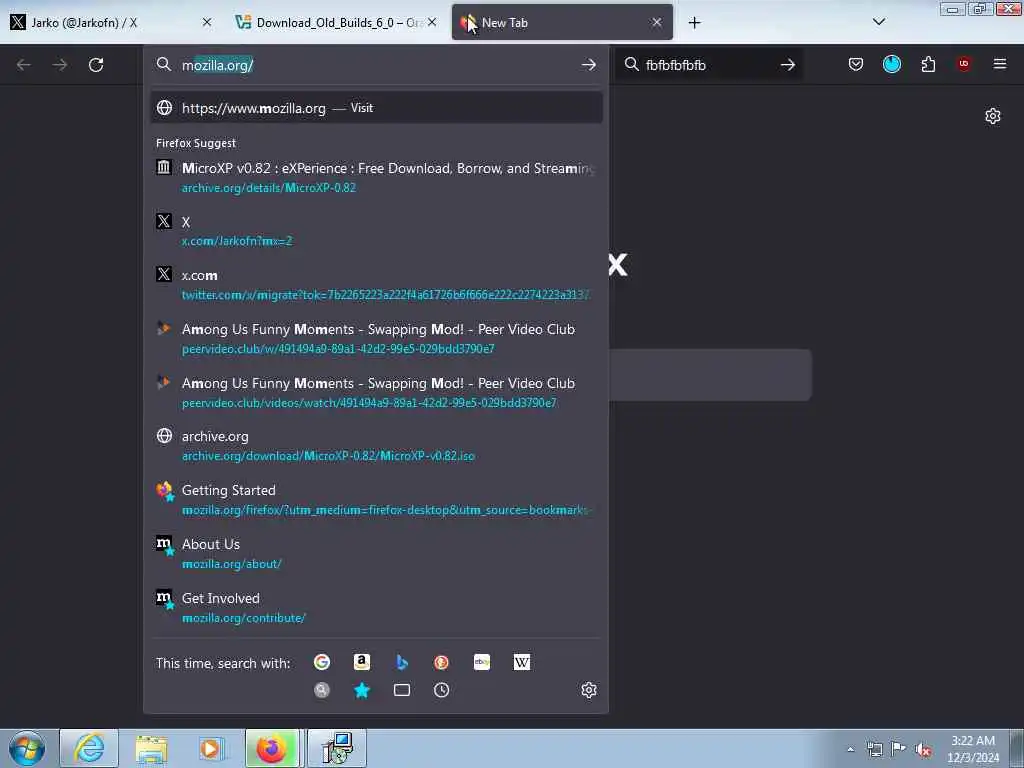Image resolution: width=1024 pixels, height=768 pixels.
Task: Open the uBlock Origin toolbar icon
Action: [x=963, y=64]
